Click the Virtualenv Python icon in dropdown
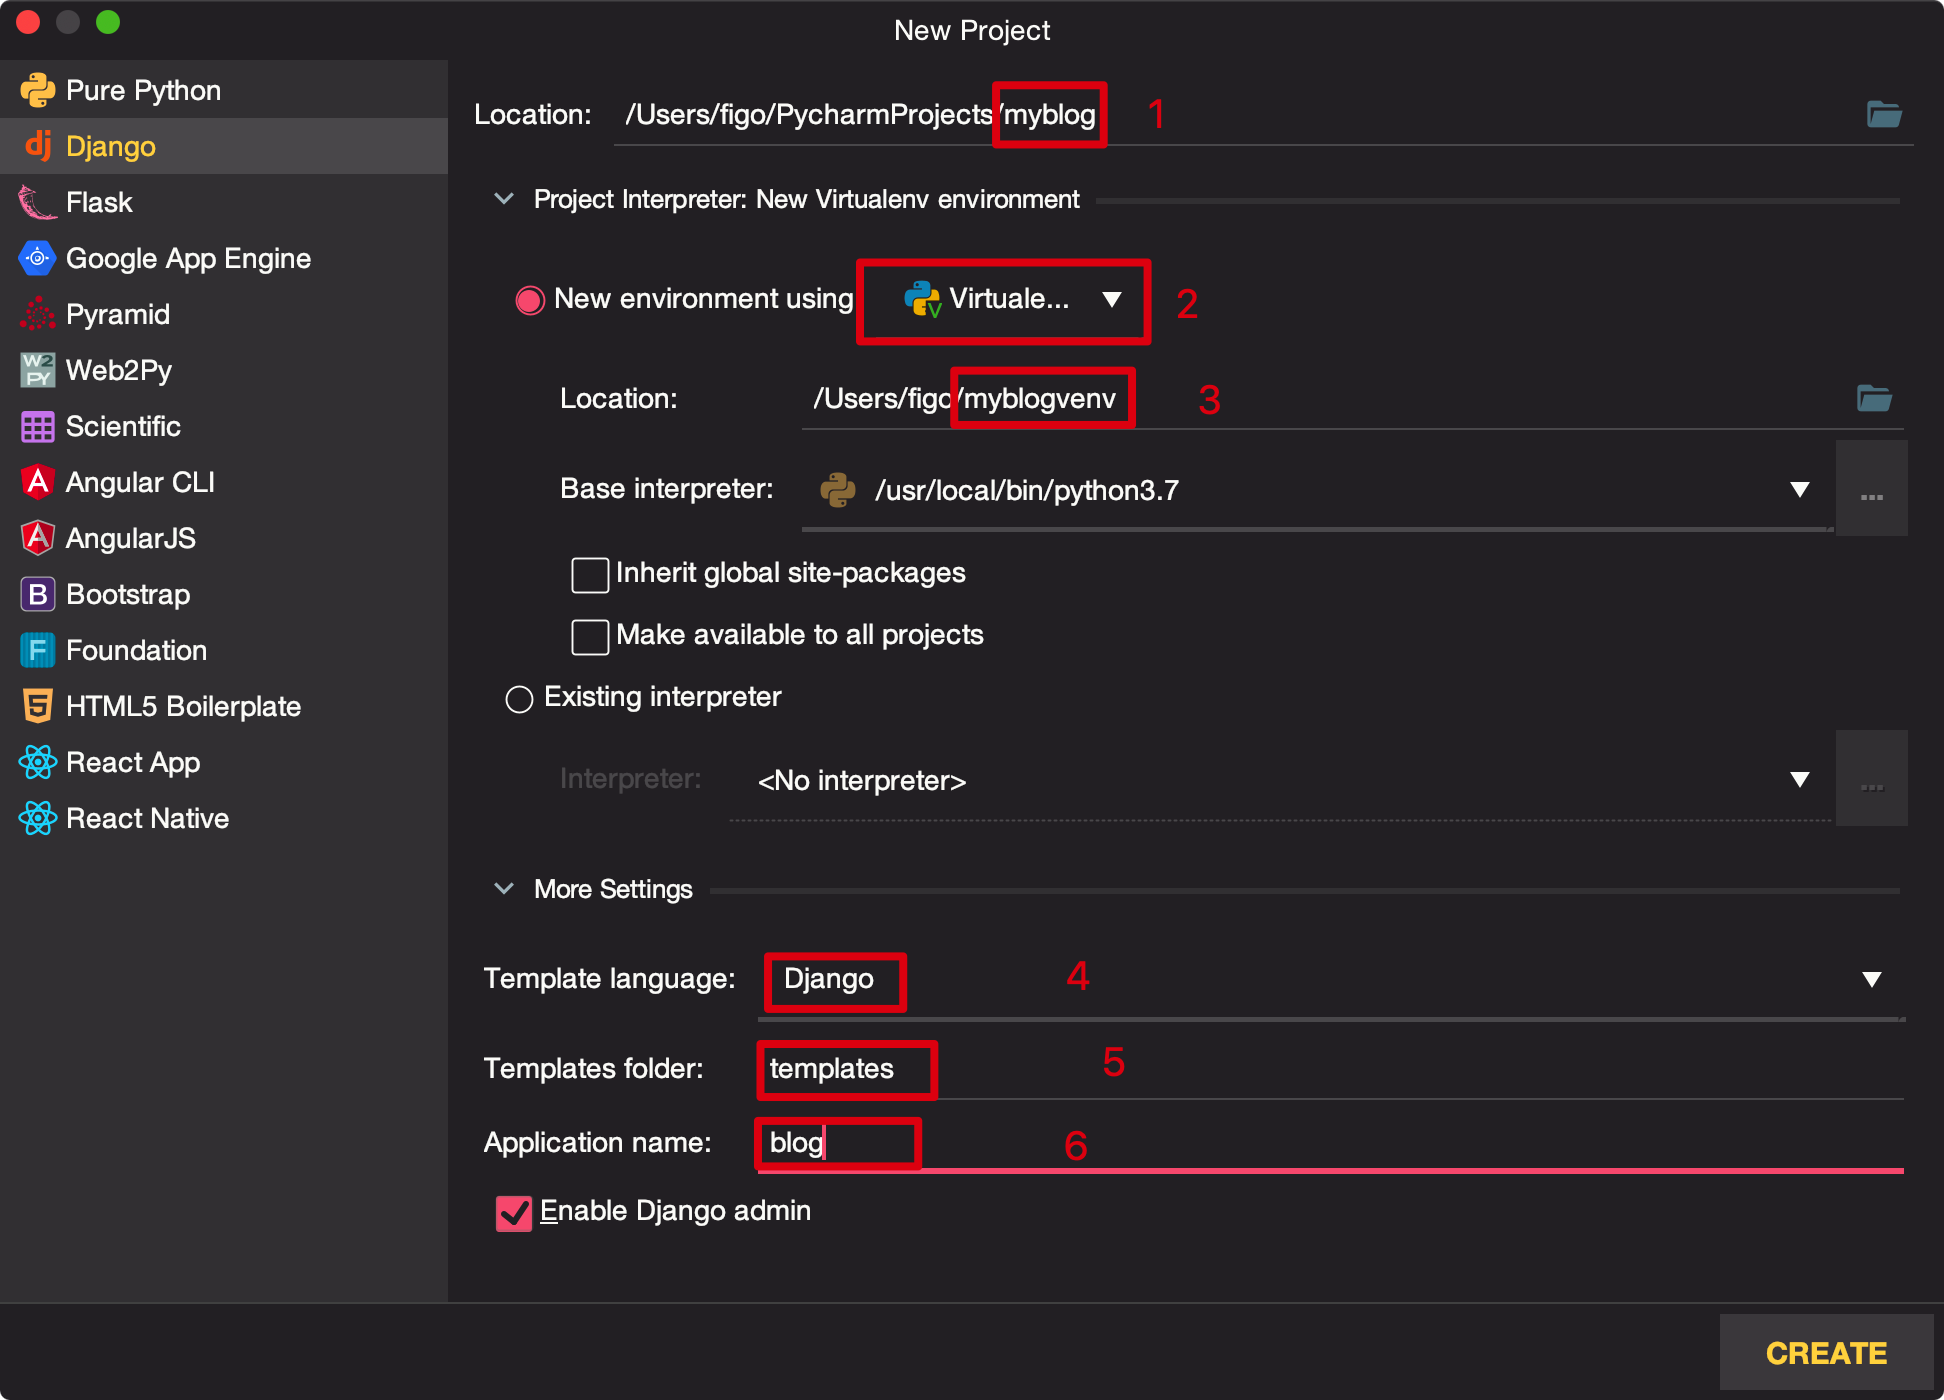Viewport: 1944px width, 1400px height. tap(922, 299)
